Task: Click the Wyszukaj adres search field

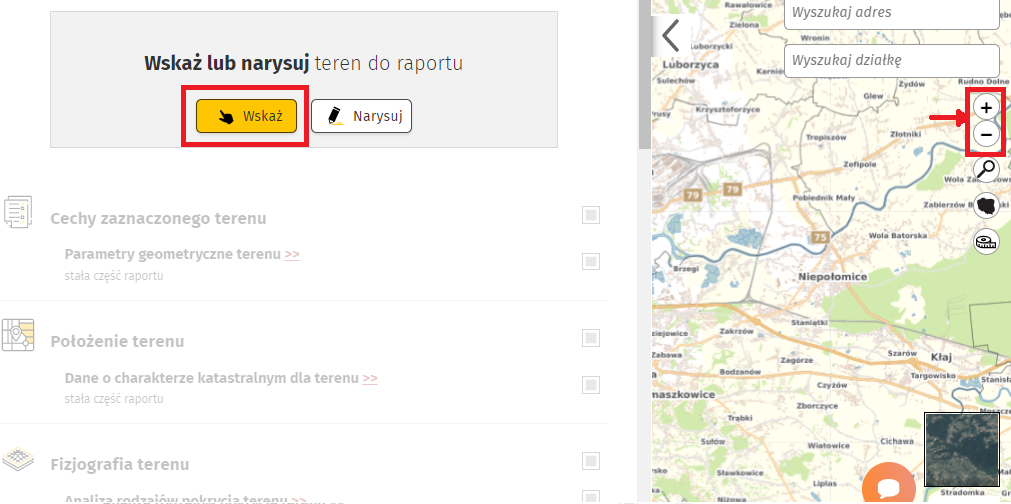Action: point(891,13)
